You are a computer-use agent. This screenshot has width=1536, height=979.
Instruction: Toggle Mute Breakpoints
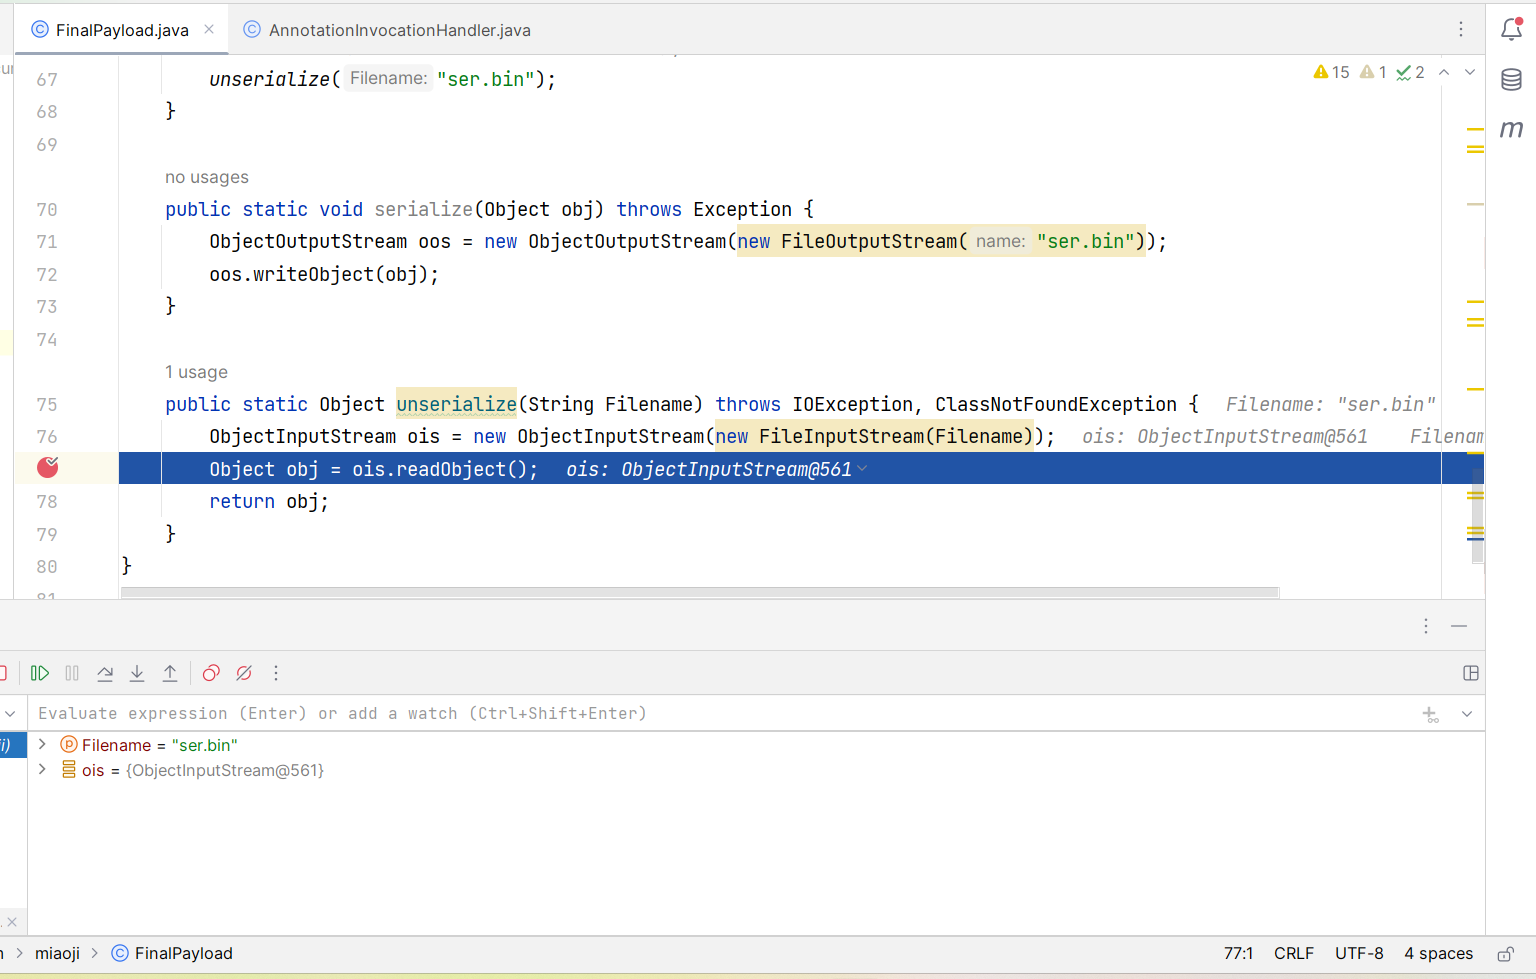coord(244,673)
